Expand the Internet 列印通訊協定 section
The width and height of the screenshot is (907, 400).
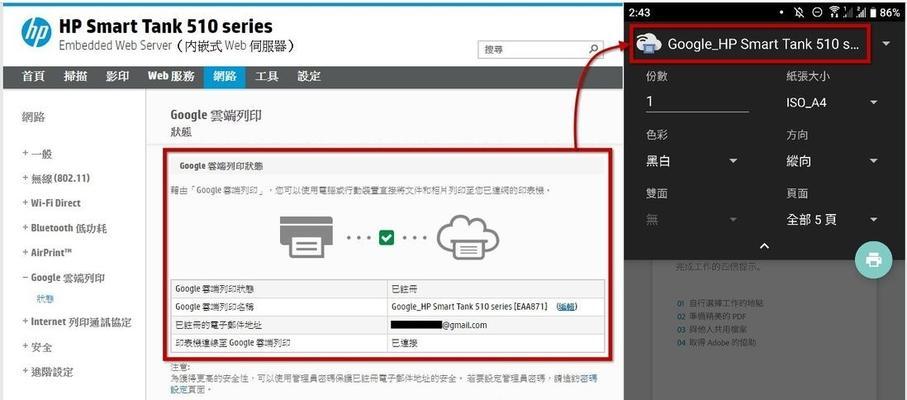77,322
